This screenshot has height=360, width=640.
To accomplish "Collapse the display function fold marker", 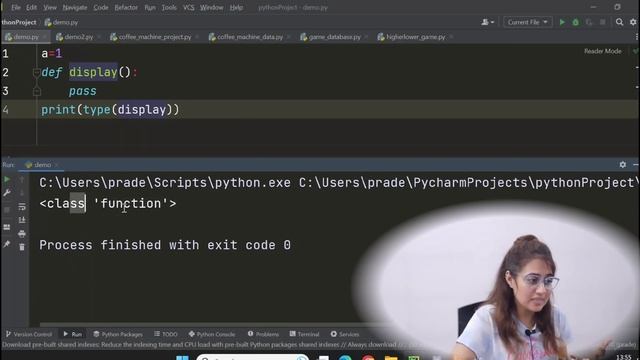I will pyautogui.click(x=36, y=73).
